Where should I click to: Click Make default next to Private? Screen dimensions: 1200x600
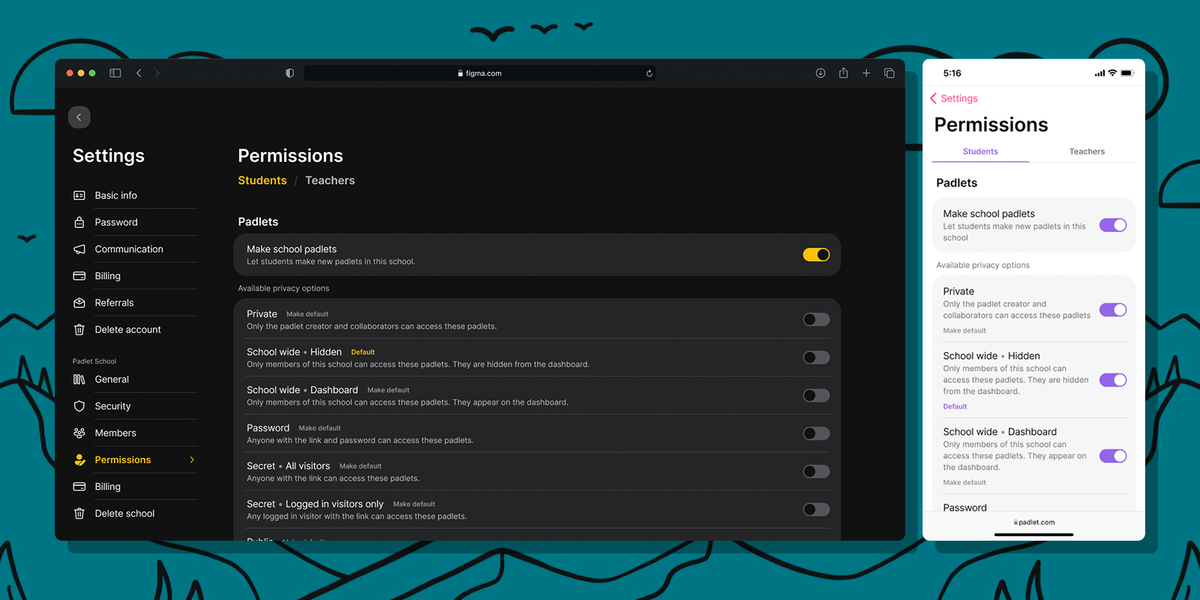(x=307, y=314)
